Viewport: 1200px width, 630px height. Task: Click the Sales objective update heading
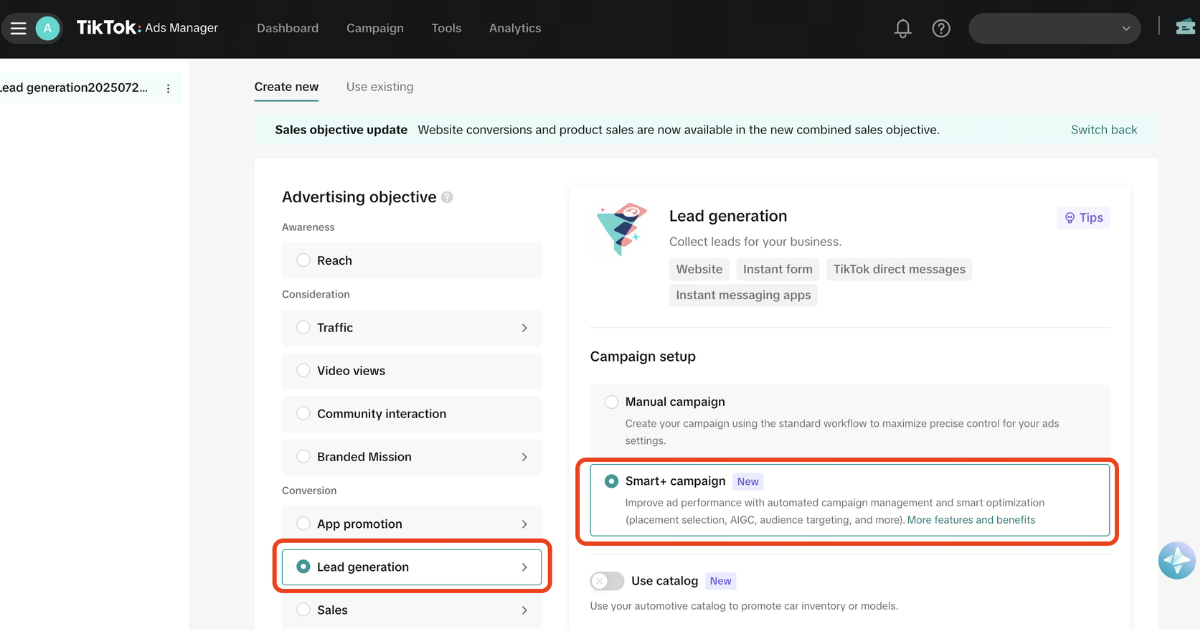(x=341, y=130)
